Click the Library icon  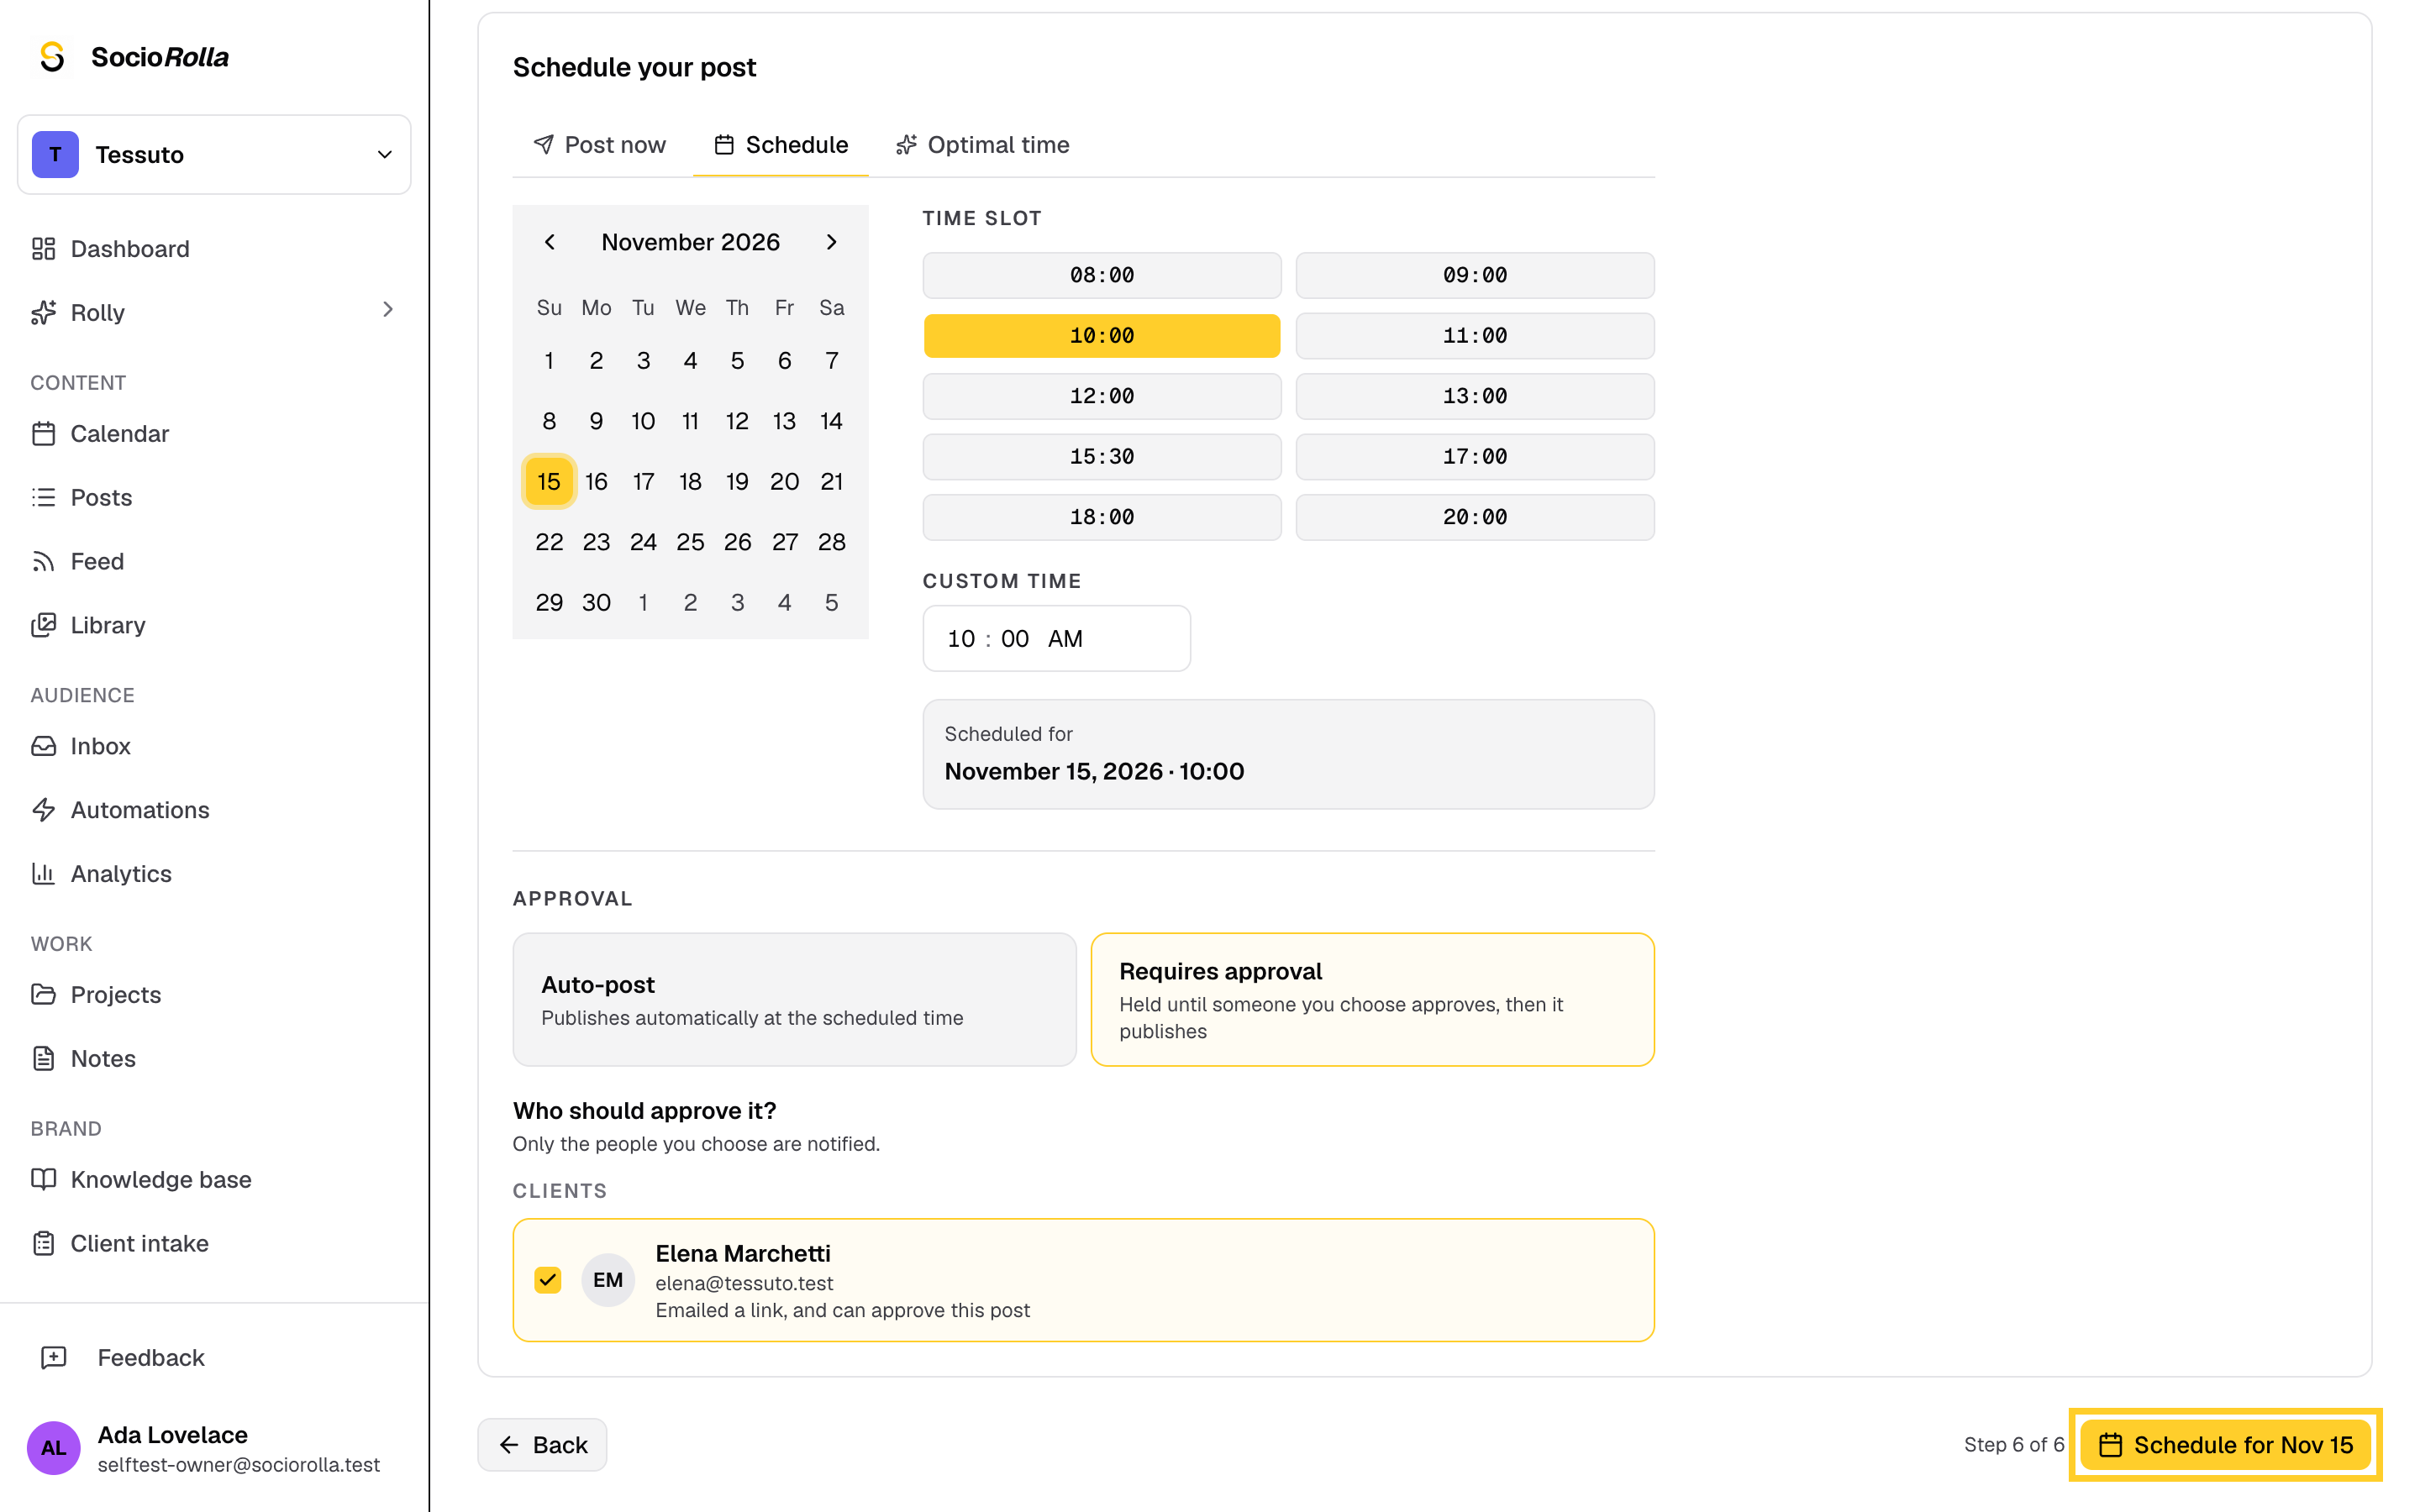click(x=43, y=625)
